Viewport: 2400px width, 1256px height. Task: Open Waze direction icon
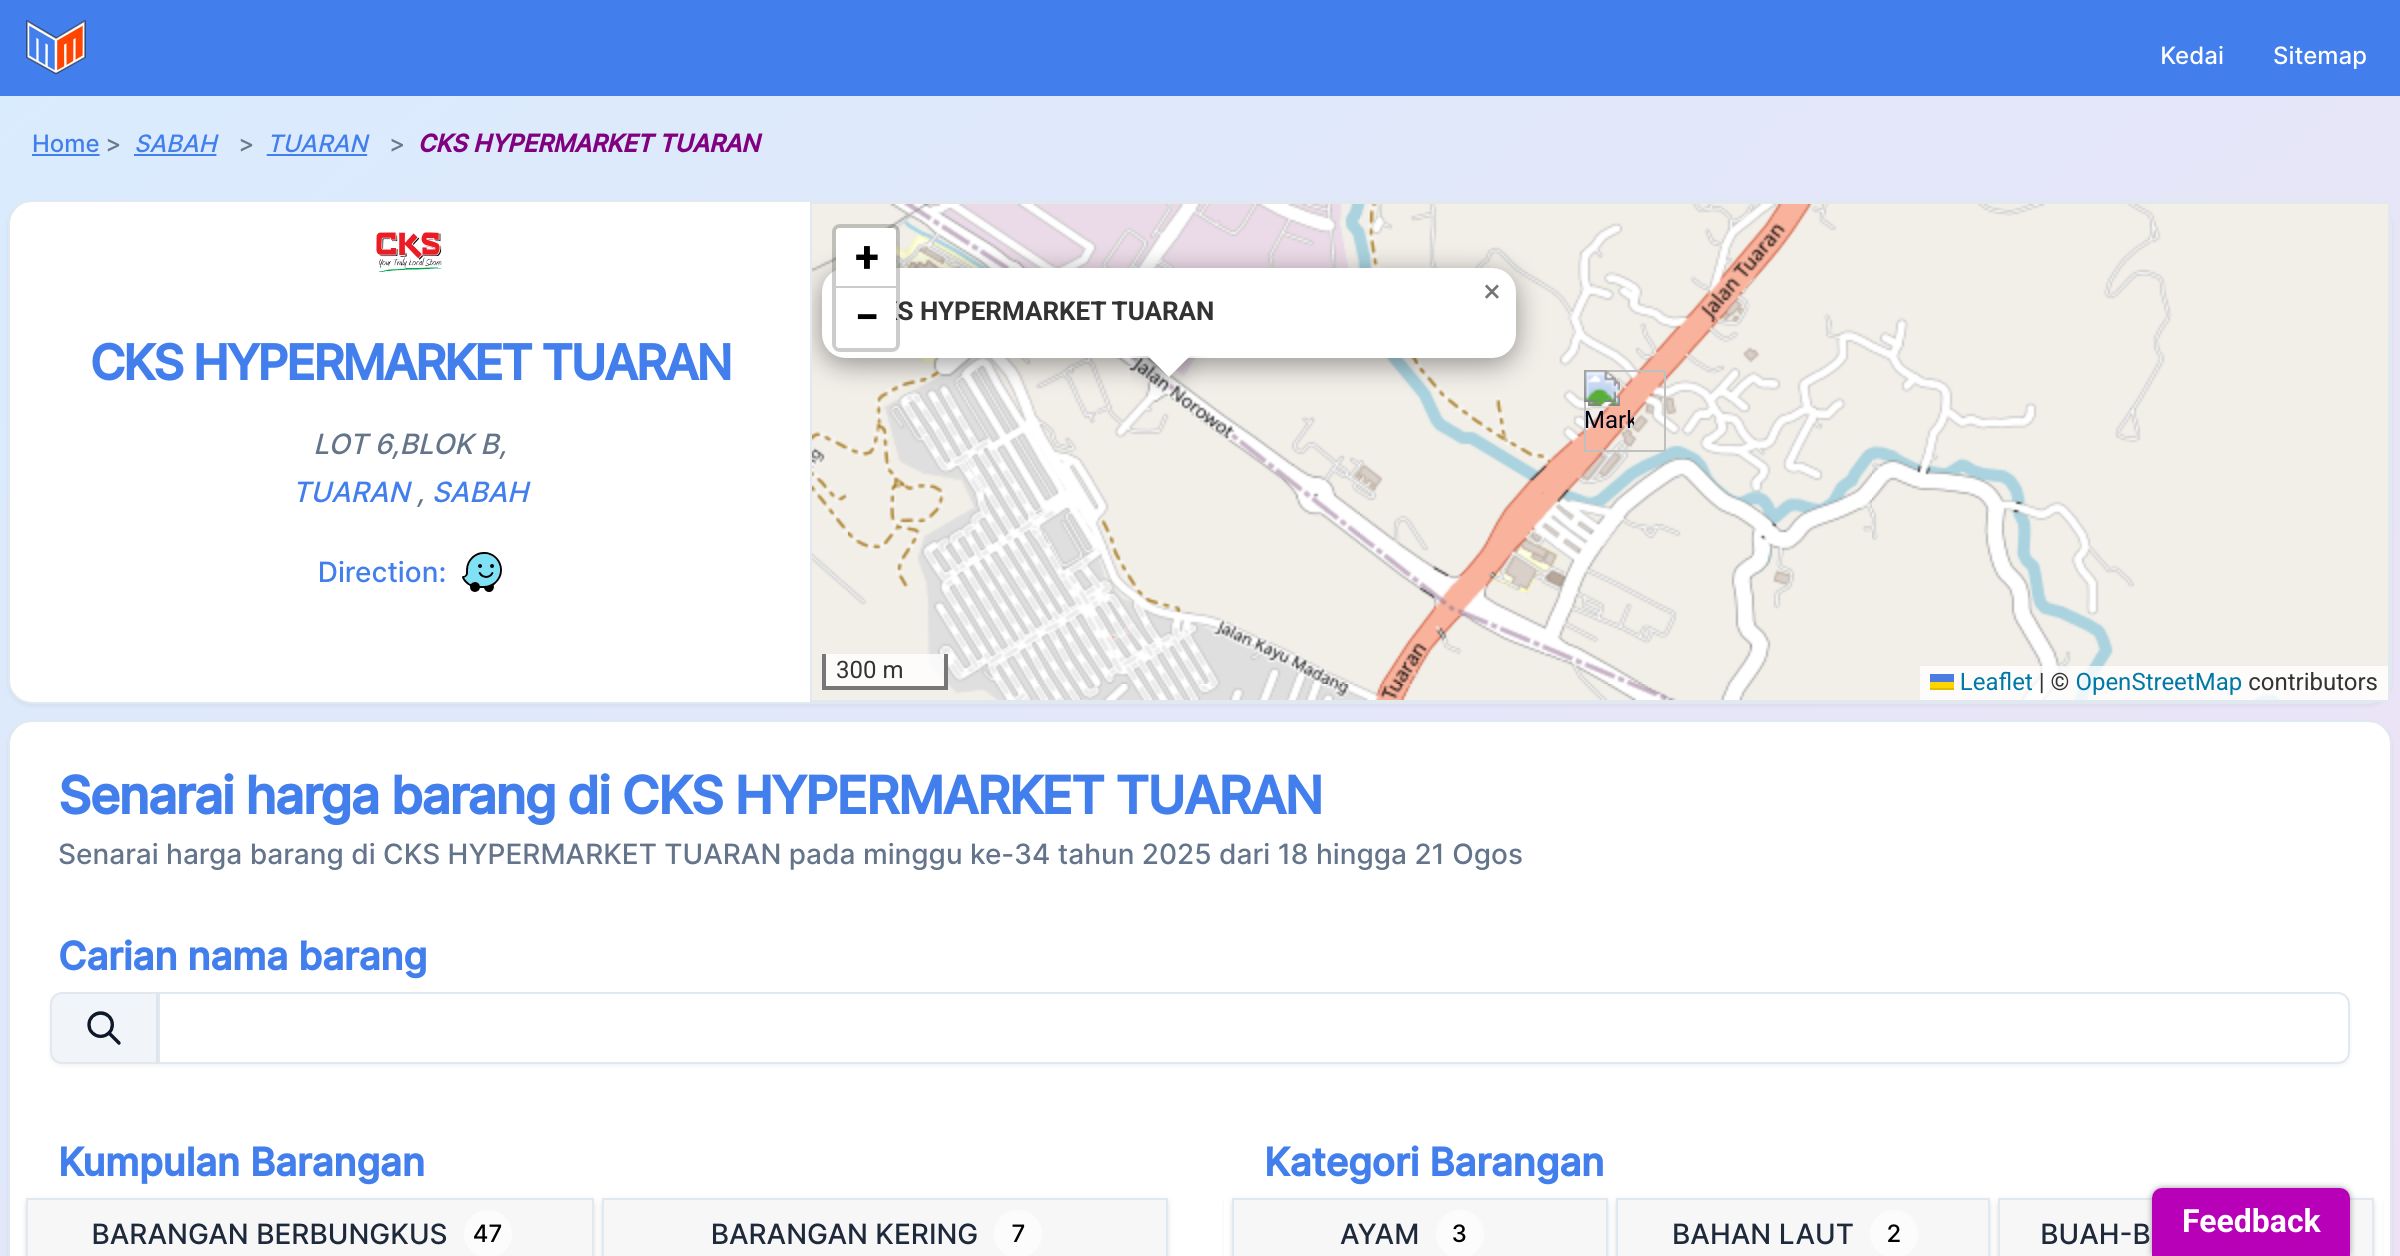pyautogui.click(x=482, y=572)
